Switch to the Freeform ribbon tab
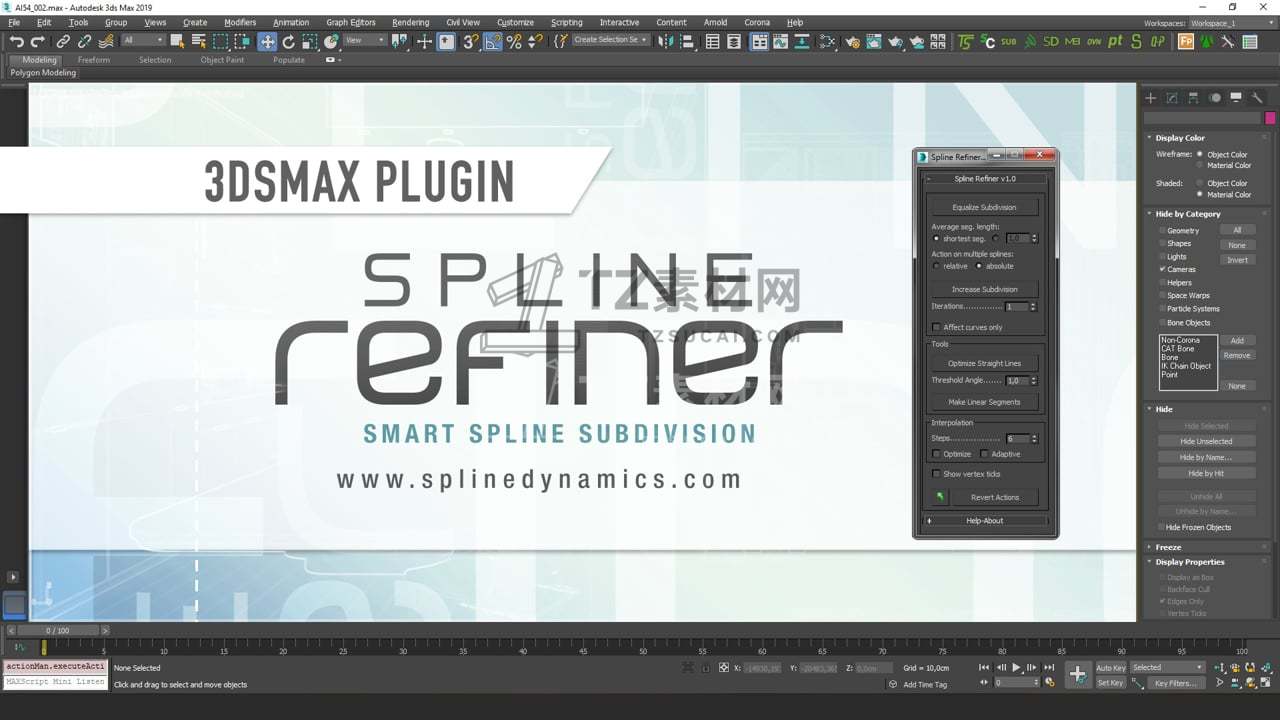 coord(94,60)
